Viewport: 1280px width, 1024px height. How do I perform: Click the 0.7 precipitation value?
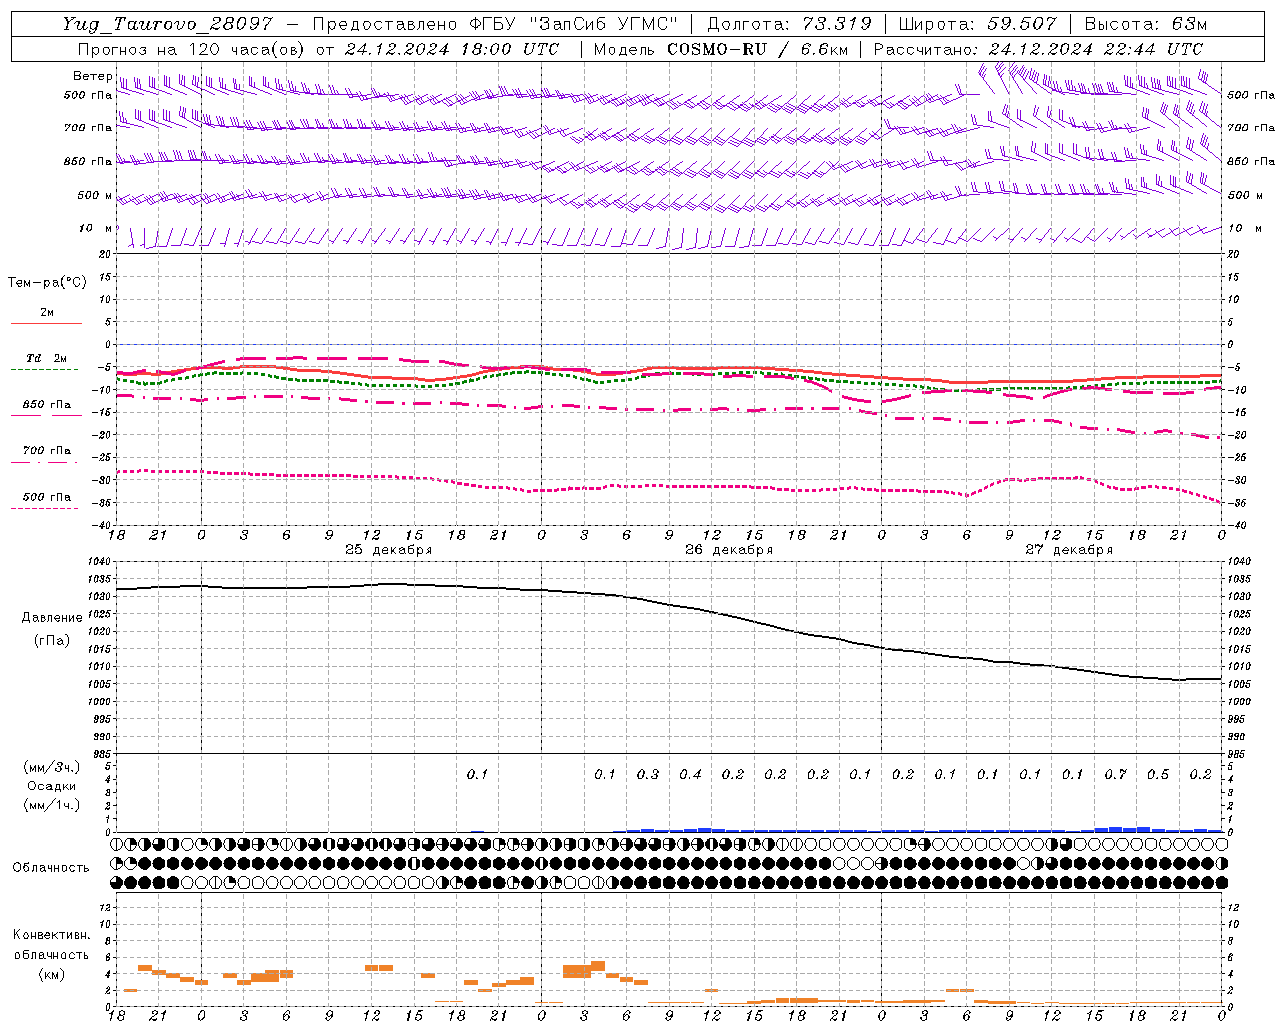(x=1115, y=774)
